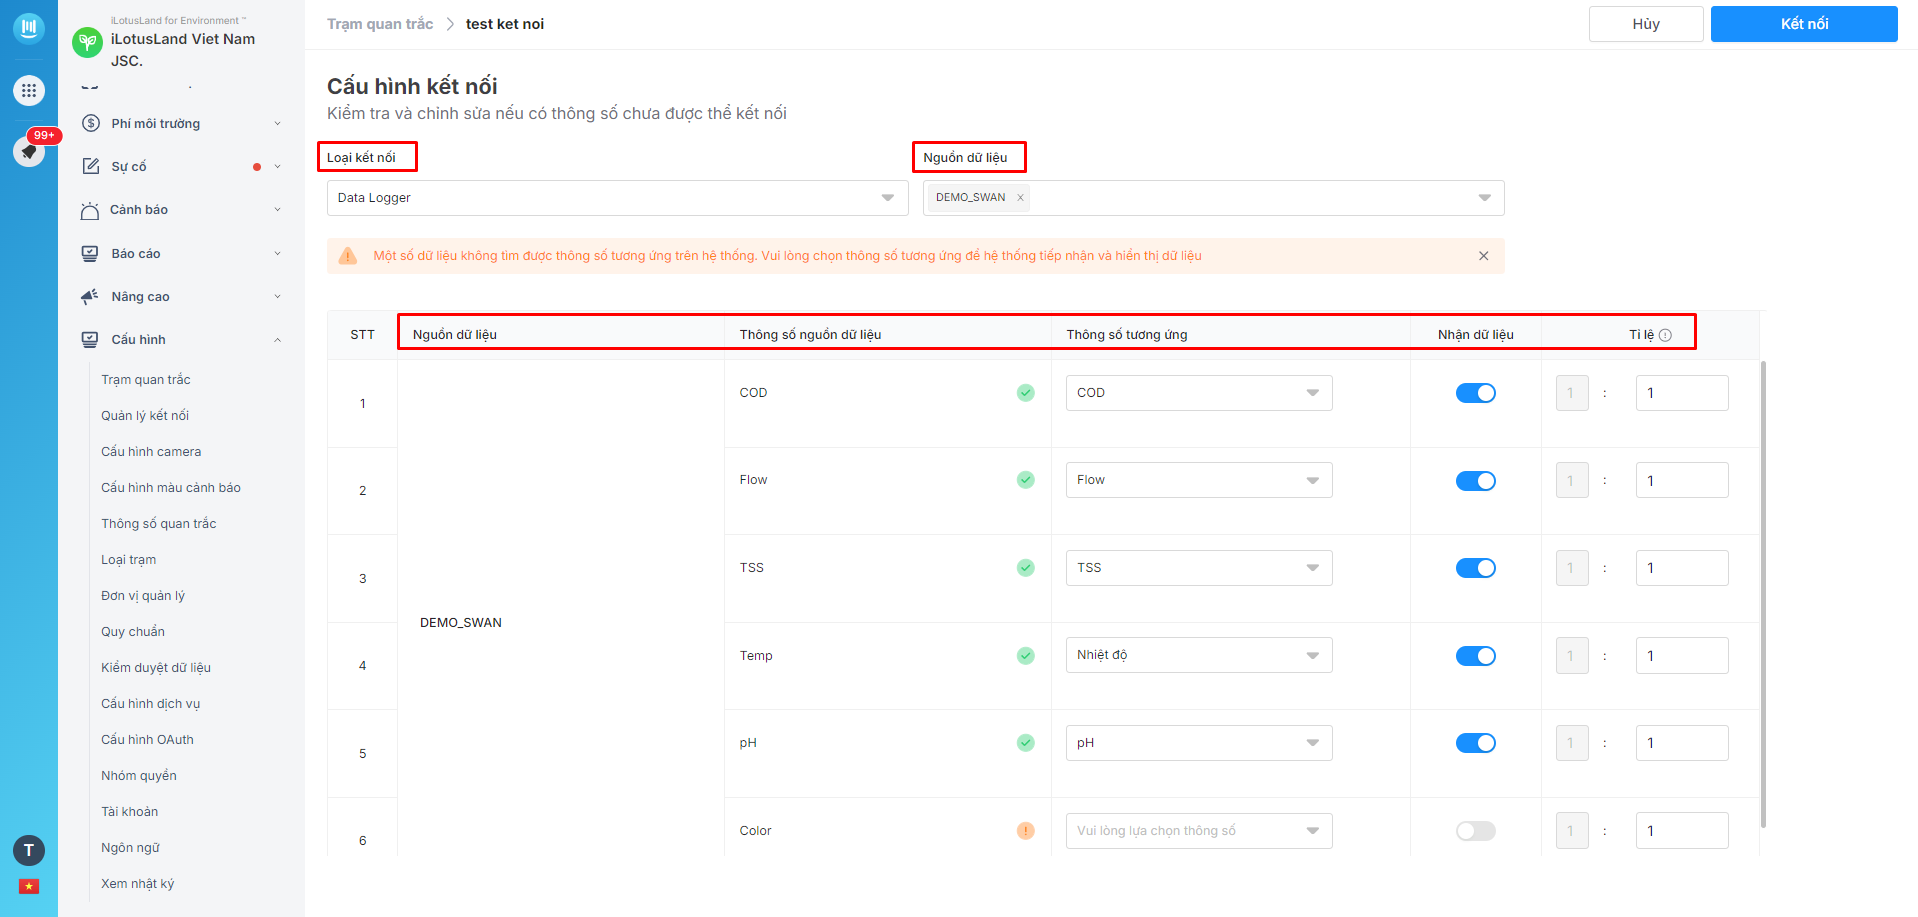Image resolution: width=1918 pixels, height=917 pixels.
Task: Toggle data receiving for COD
Action: coord(1476,393)
